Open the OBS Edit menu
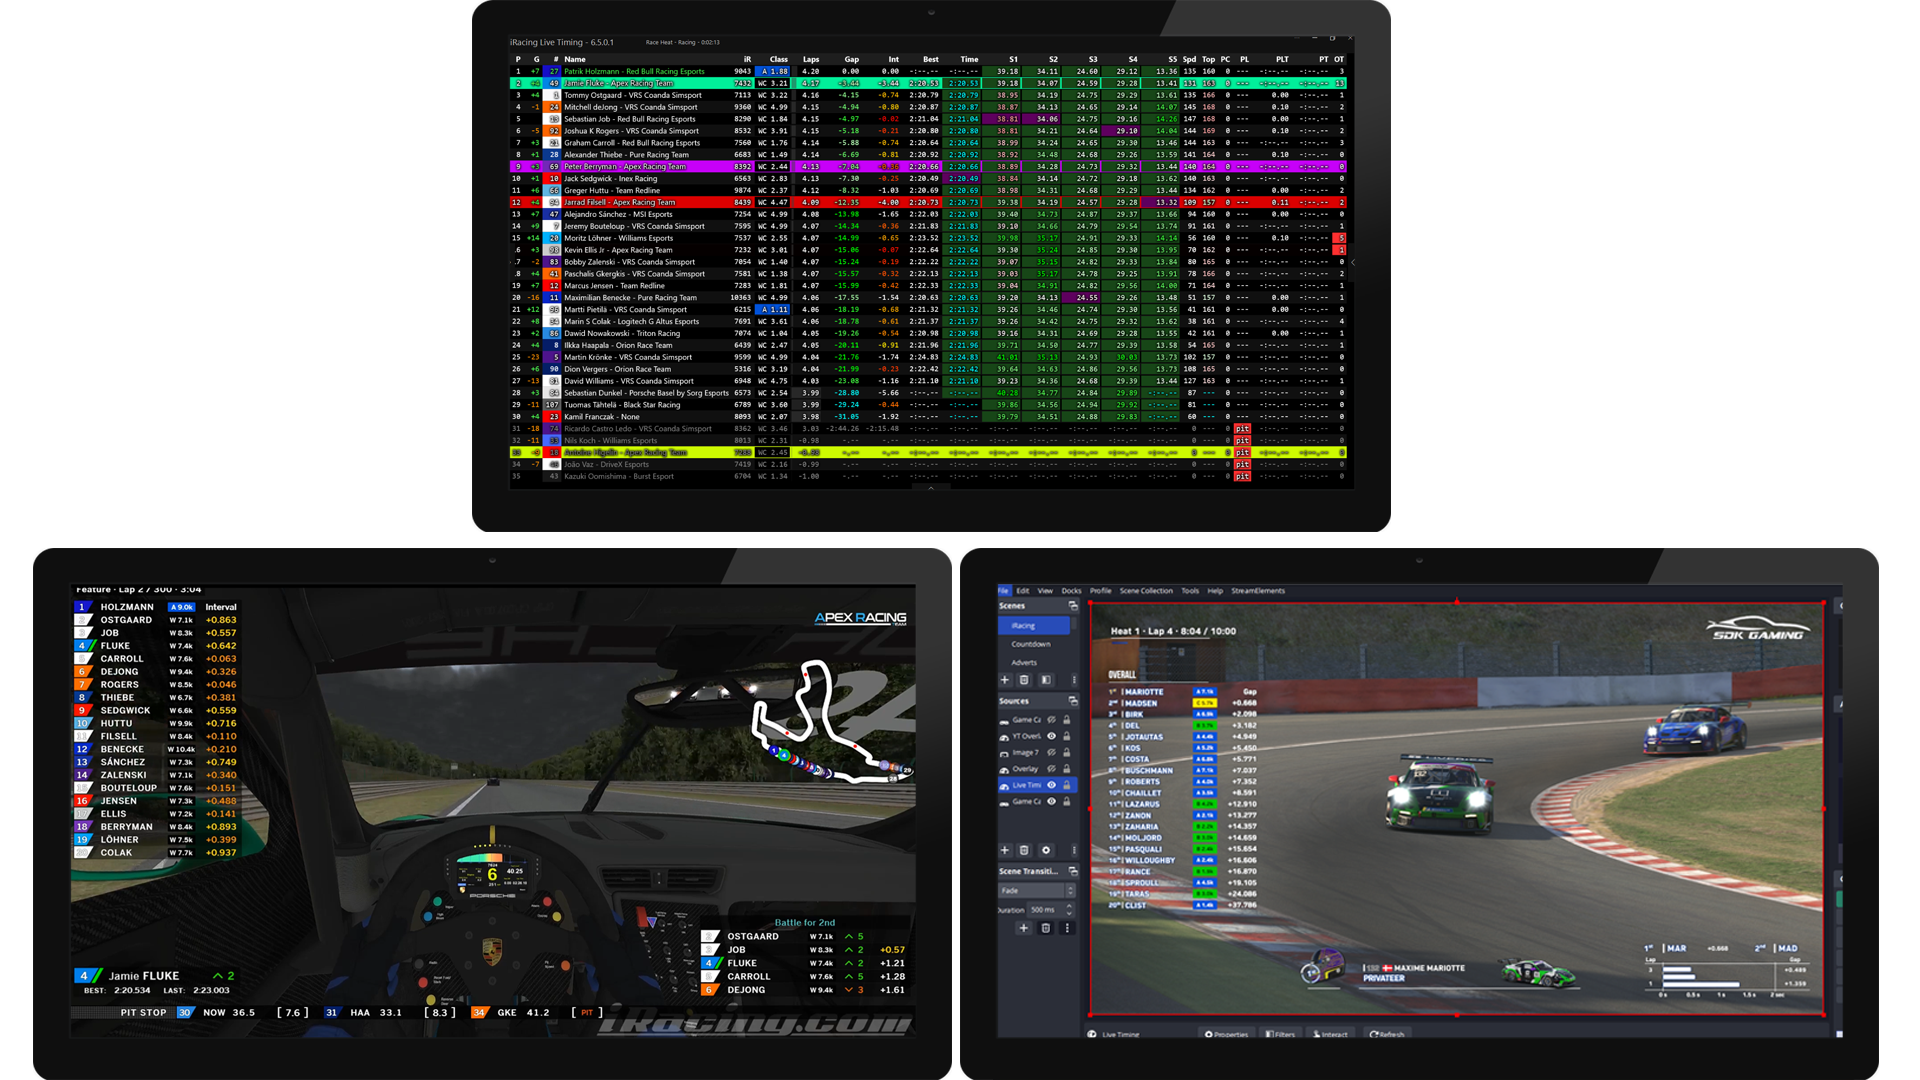The width and height of the screenshot is (1920, 1080). pyautogui.click(x=1023, y=591)
